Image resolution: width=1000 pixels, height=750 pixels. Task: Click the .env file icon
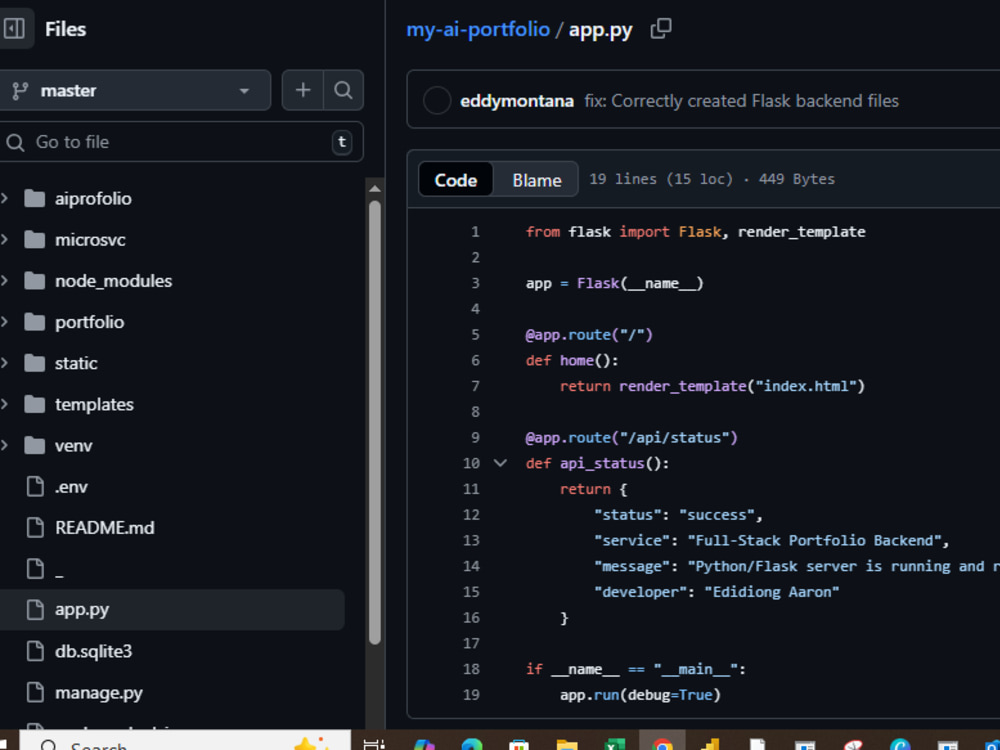[35, 487]
